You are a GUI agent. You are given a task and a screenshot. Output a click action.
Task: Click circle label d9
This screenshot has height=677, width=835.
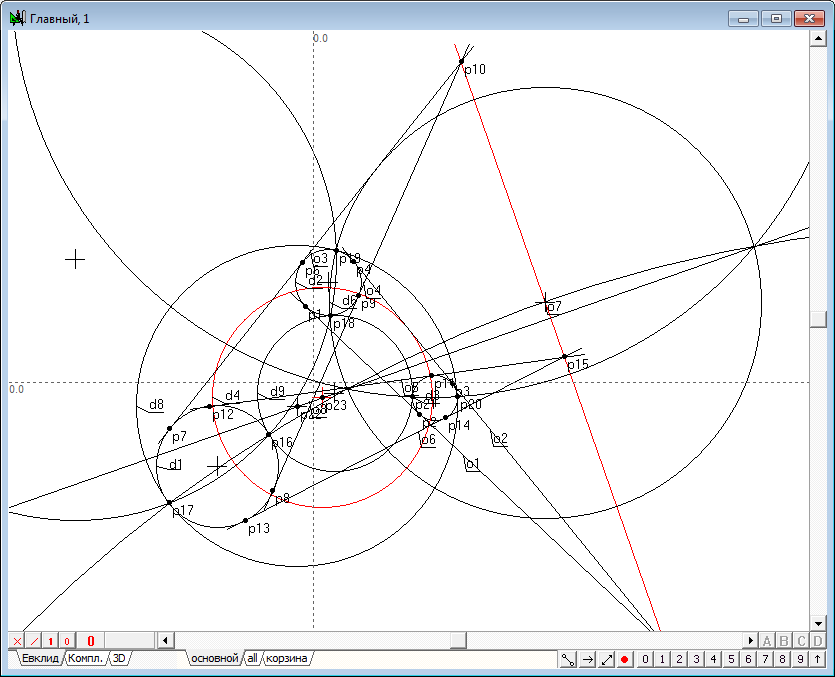pyautogui.click(x=277, y=391)
